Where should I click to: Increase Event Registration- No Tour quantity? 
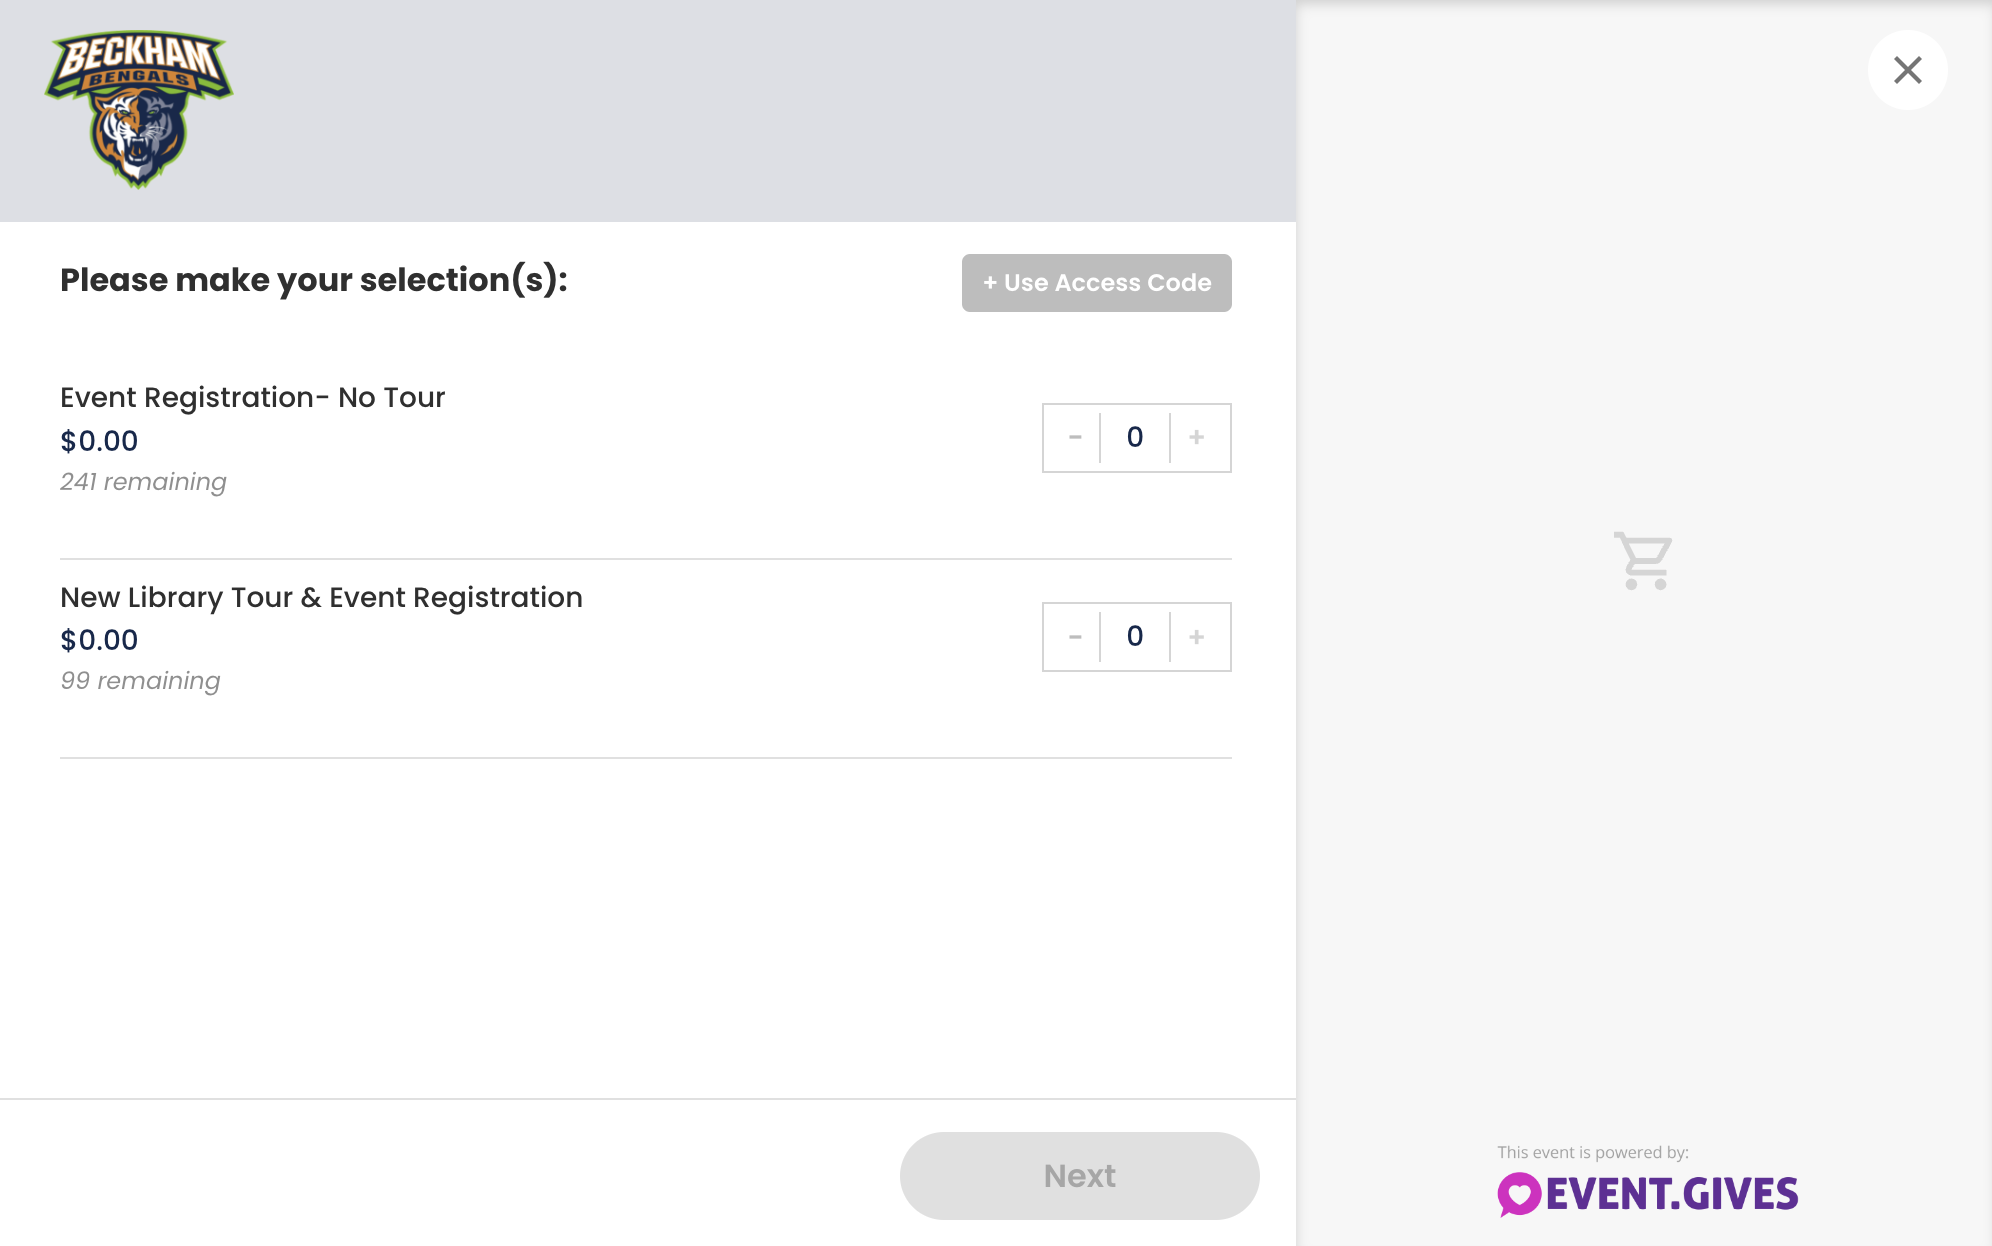click(x=1197, y=437)
